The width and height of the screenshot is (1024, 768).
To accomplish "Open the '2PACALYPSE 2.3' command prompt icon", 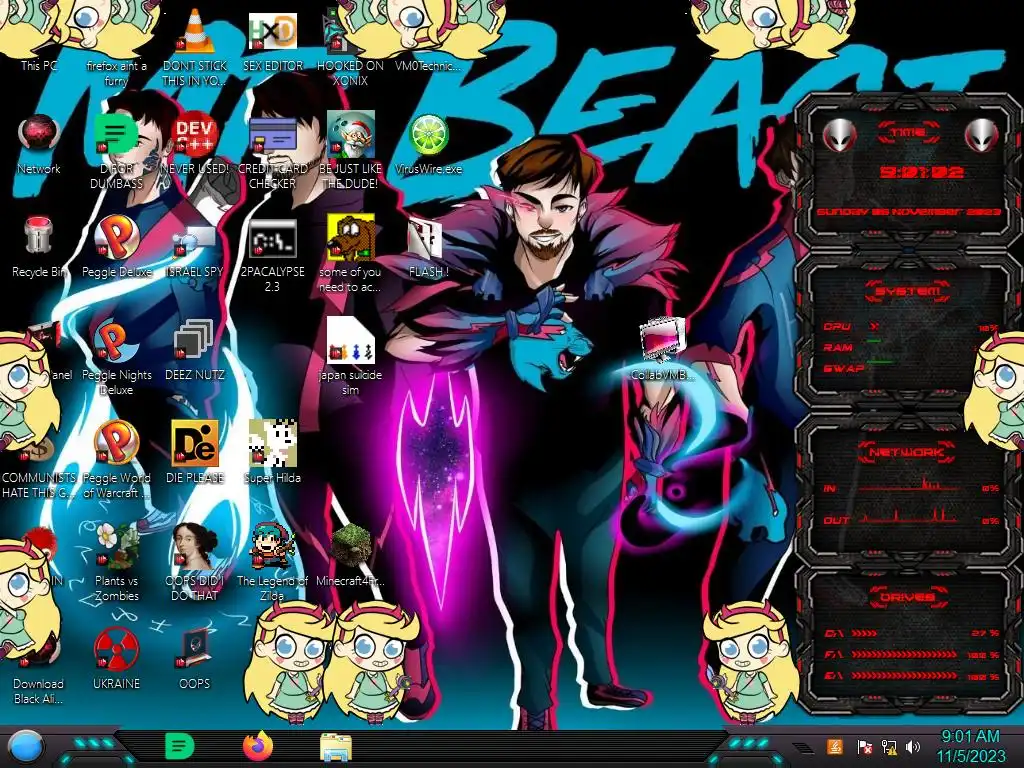I will (x=272, y=255).
